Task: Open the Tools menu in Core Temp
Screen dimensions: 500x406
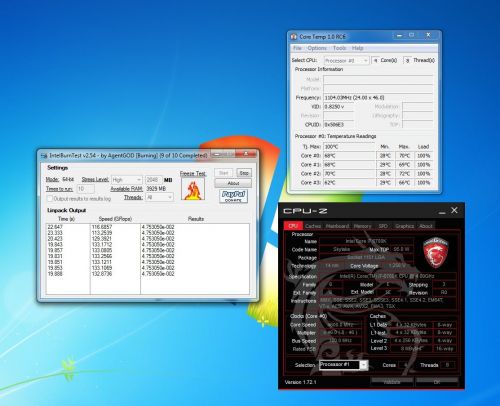Action: click(339, 48)
